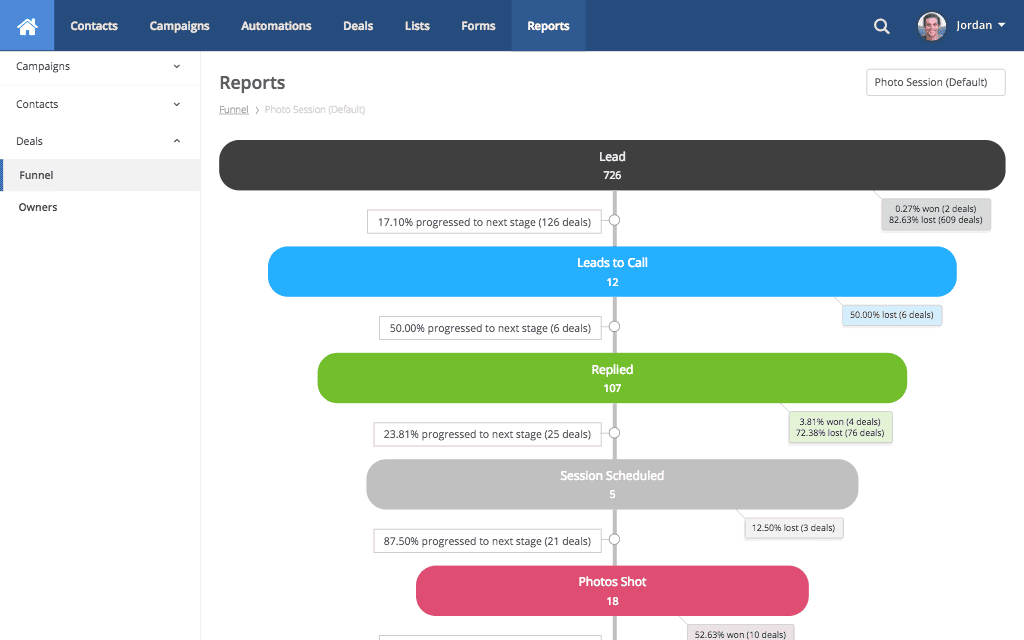This screenshot has width=1024, height=640.
Task: Open the Lists page from the top navigation
Action: tap(417, 26)
